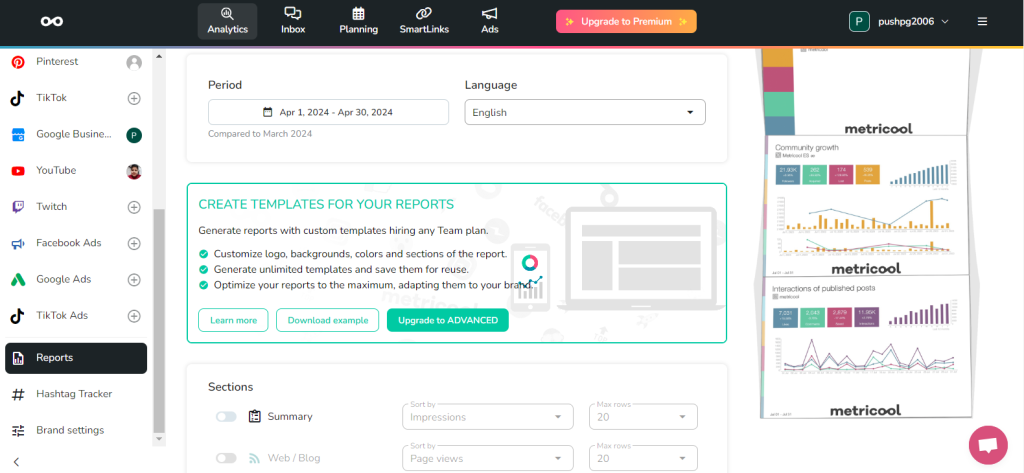Image resolution: width=1024 pixels, height=473 pixels.
Task: Click the Summary clipboard icon
Action: point(255,417)
